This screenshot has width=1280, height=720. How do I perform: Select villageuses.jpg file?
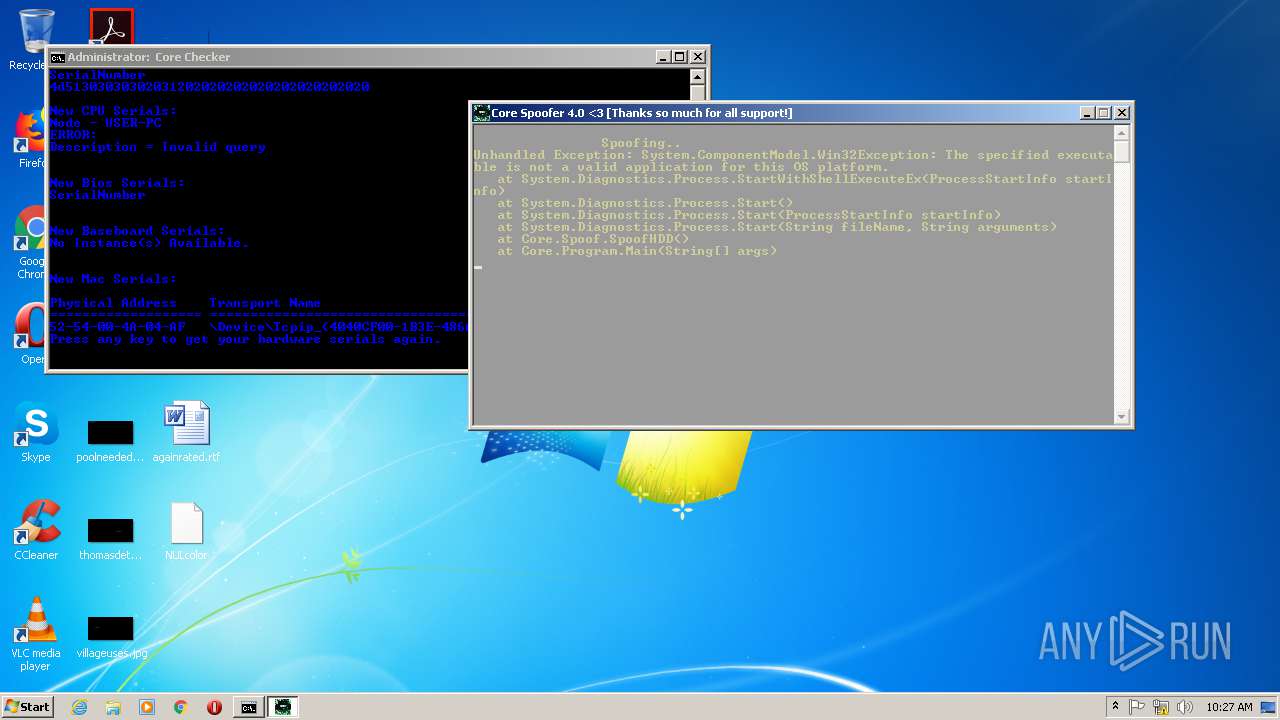[111, 635]
